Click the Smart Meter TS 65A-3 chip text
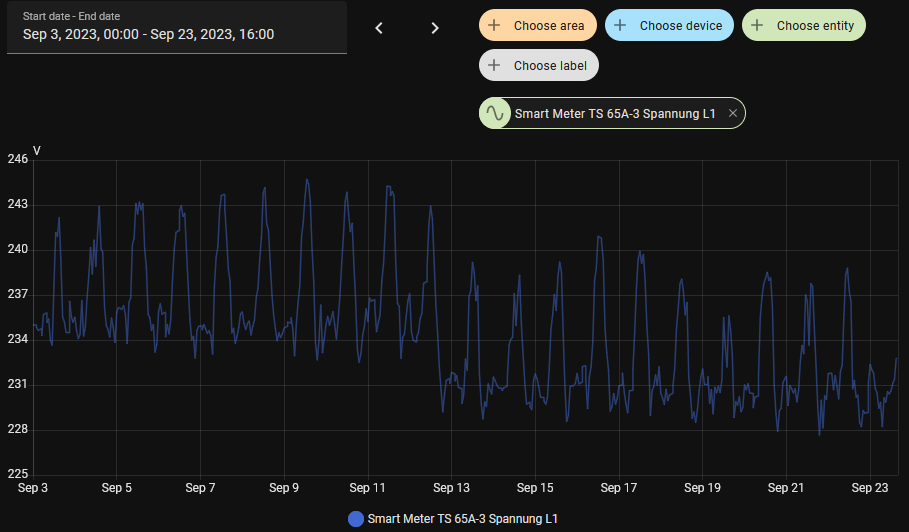 (615, 114)
